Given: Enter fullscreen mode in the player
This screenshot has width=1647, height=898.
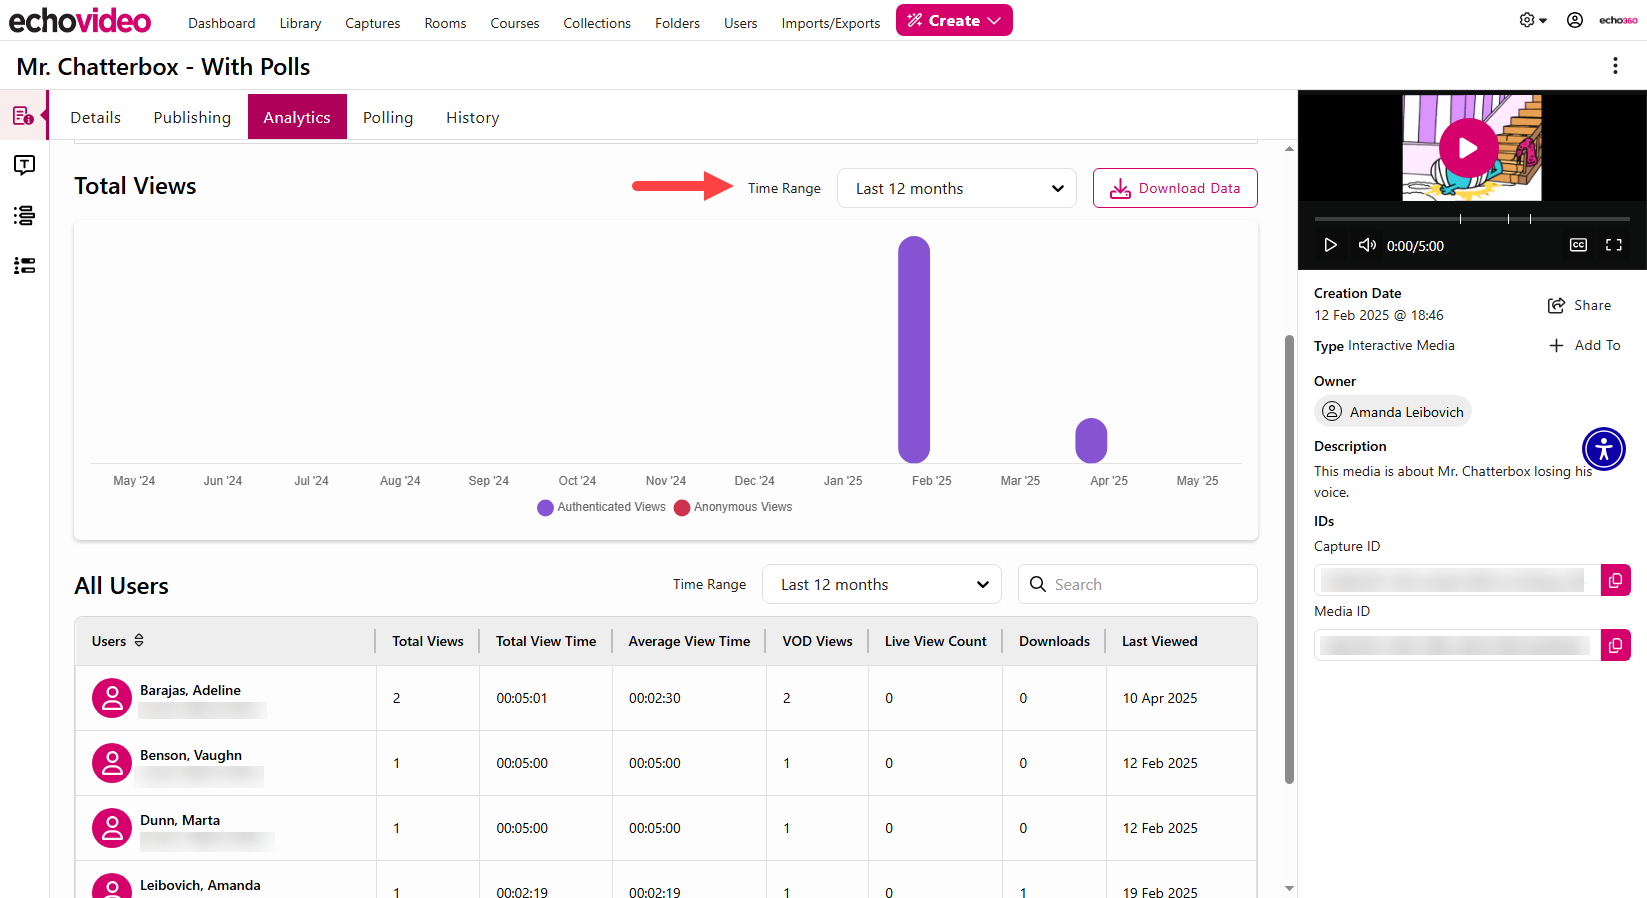Looking at the screenshot, I should [1614, 245].
